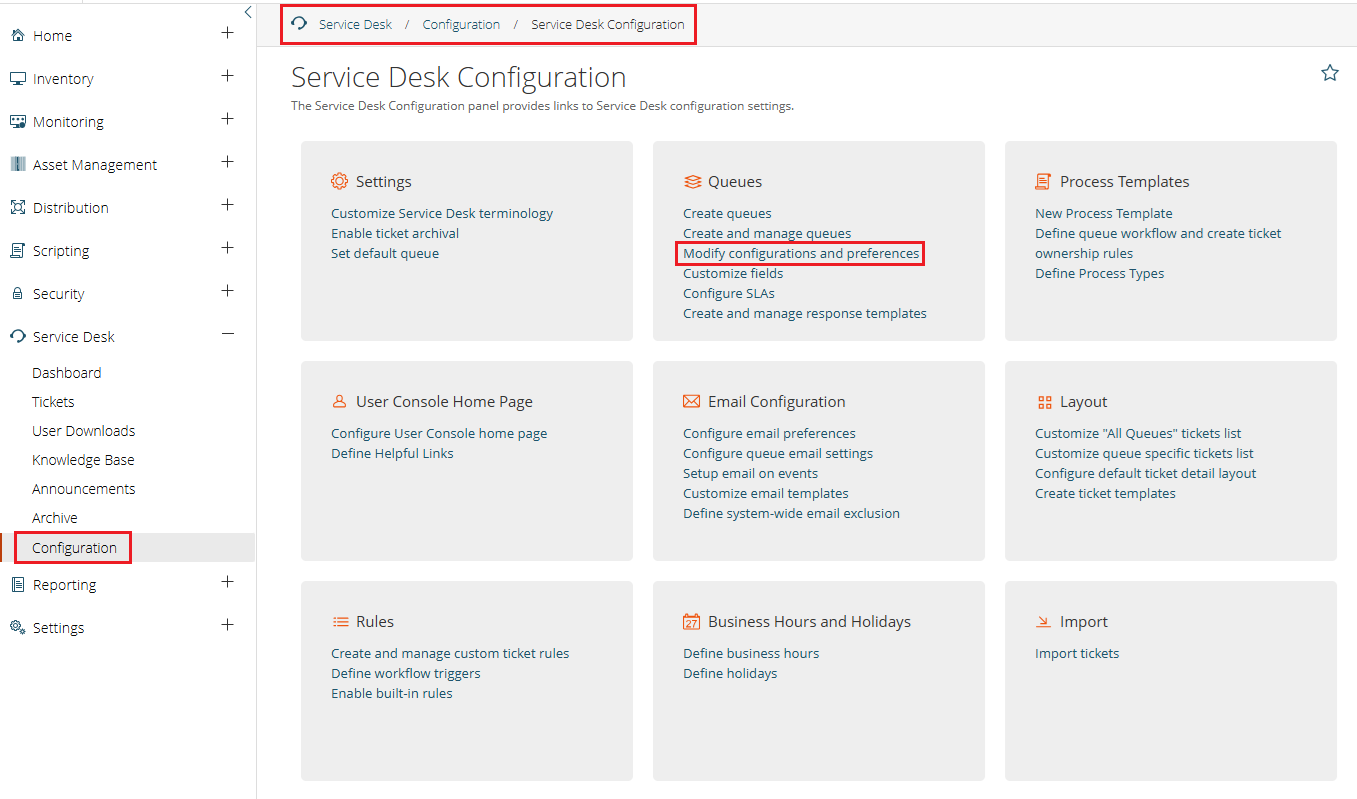1357x799 pixels.
Task: Expand the Security section plus sign
Action: [x=228, y=291]
